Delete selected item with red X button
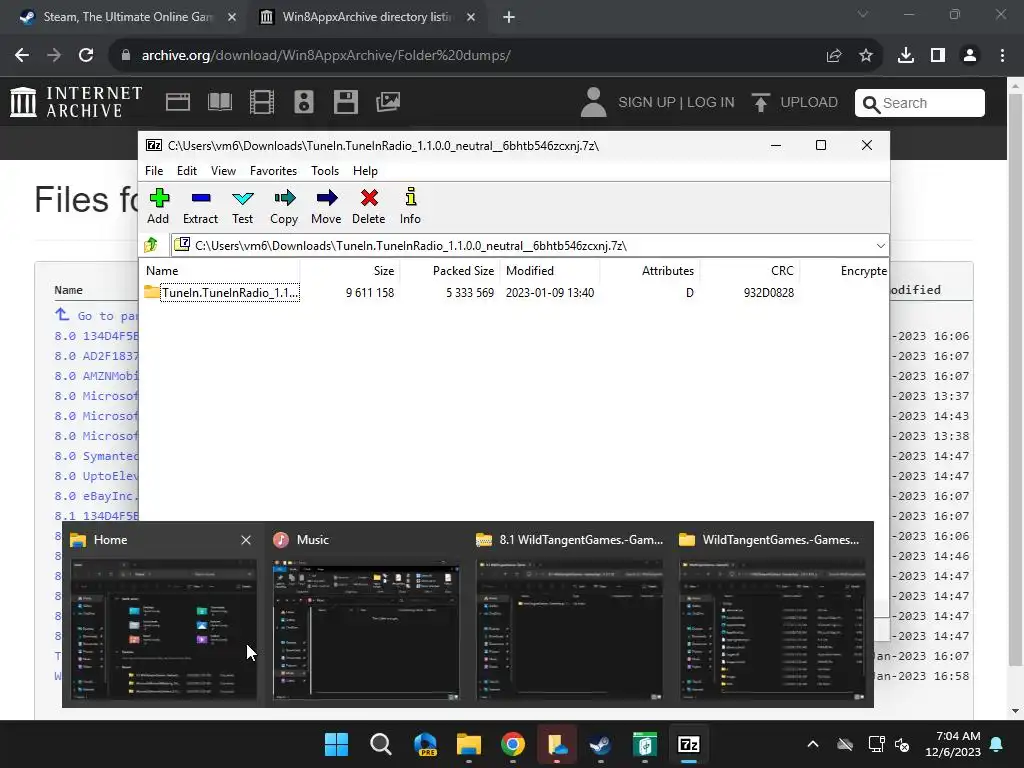The image size is (1024, 768). coord(368,206)
